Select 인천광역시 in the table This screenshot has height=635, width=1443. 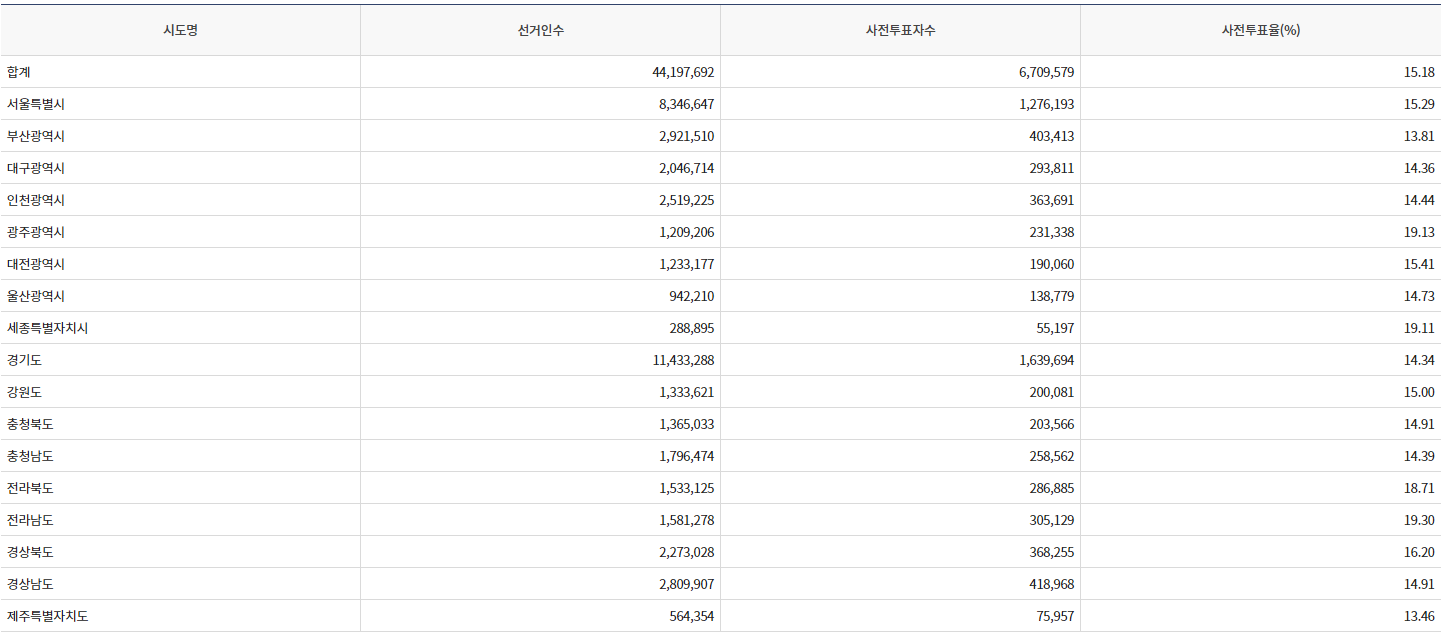(36, 200)
